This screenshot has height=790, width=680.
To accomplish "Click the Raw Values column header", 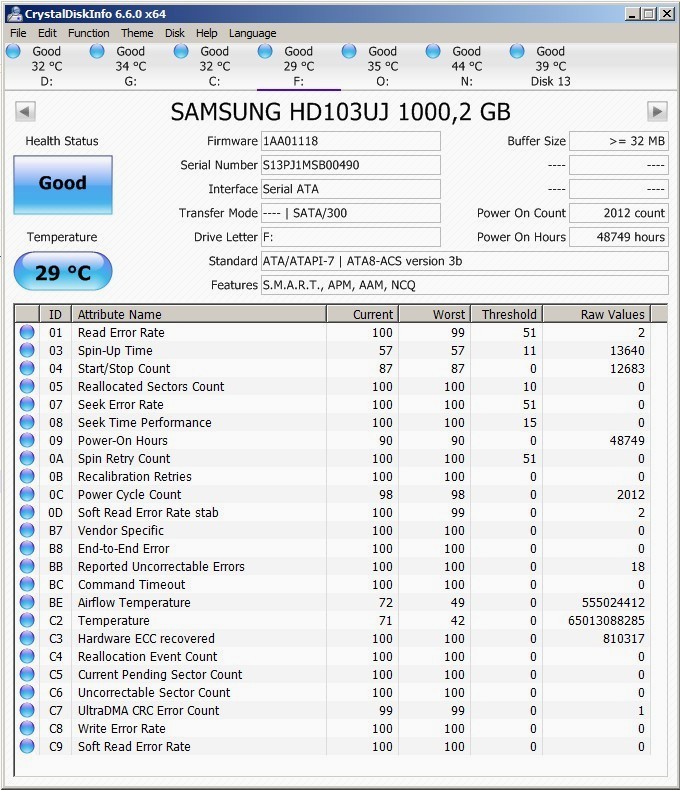I will pyautogui.click(x=597, y=314).
